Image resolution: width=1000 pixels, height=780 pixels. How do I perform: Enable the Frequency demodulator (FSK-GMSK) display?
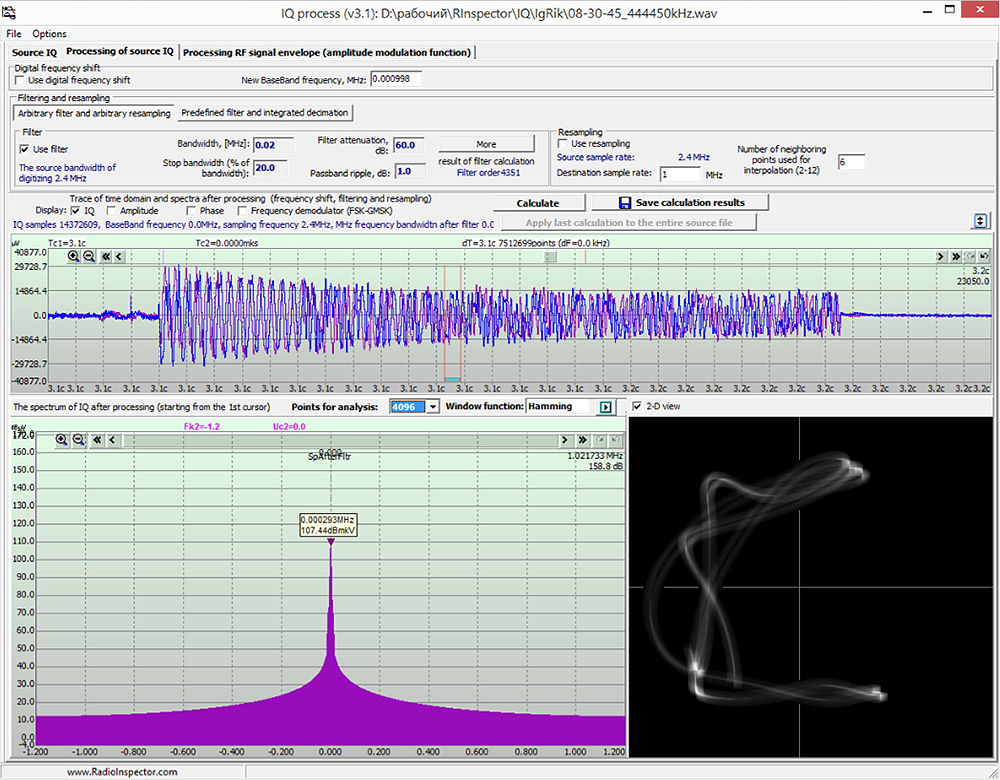click(243, 211)
